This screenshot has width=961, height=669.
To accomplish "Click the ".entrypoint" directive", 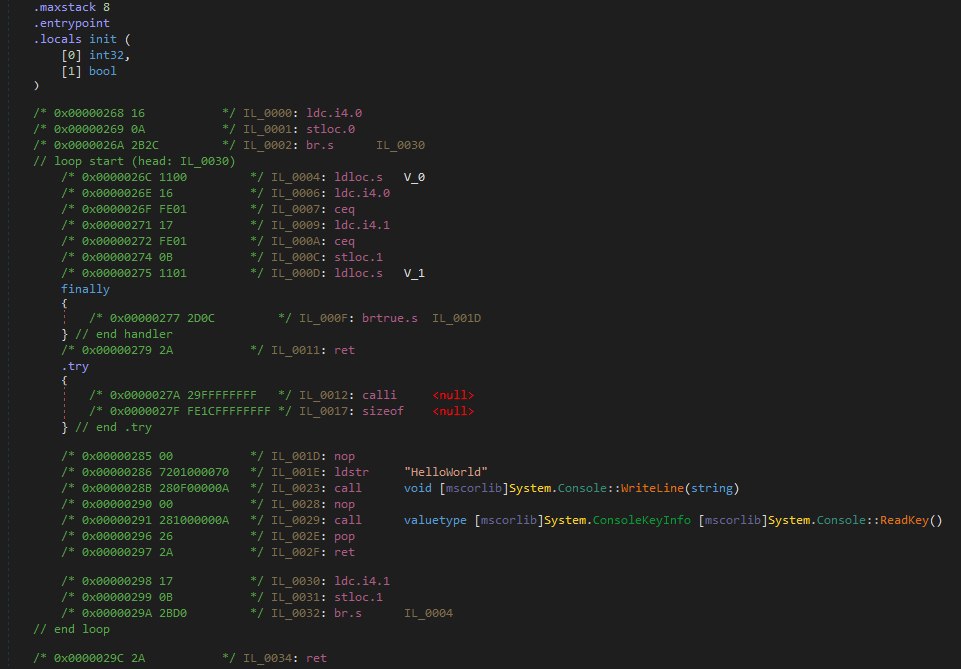I will [72, 23].
